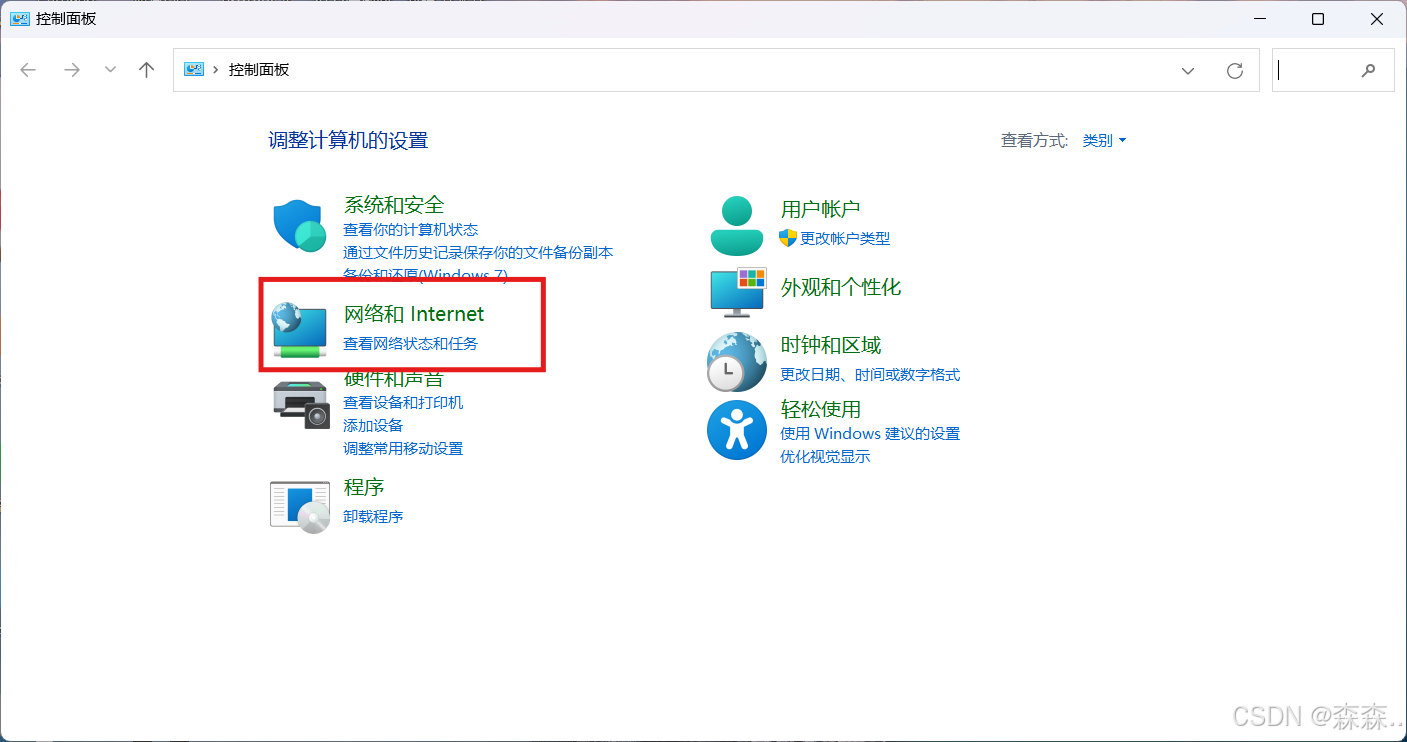Viewport: 1407px width, 742px height.
Task: Open 通过文件历史记录保存你的文件备份副本
Action: (x=478, y=253)
